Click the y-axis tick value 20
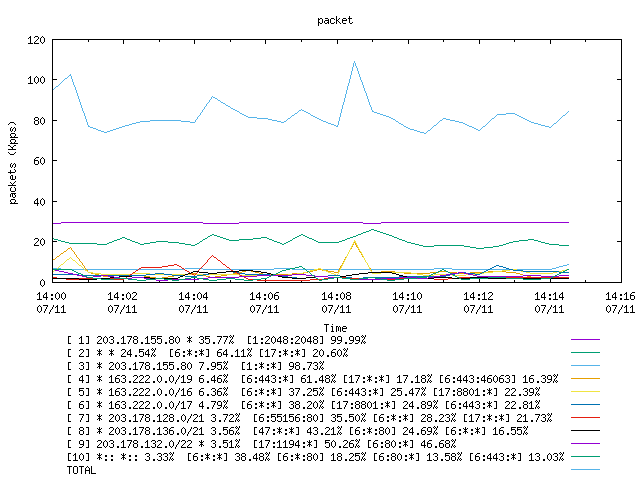640x480 pixels. point(39,242)
